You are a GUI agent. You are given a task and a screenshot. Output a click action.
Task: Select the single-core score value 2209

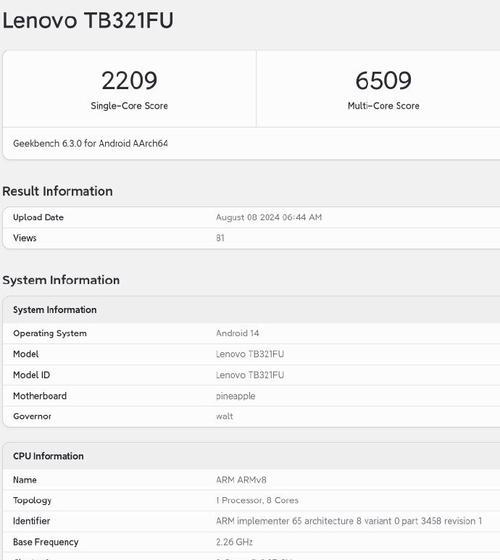pos(129,81)
